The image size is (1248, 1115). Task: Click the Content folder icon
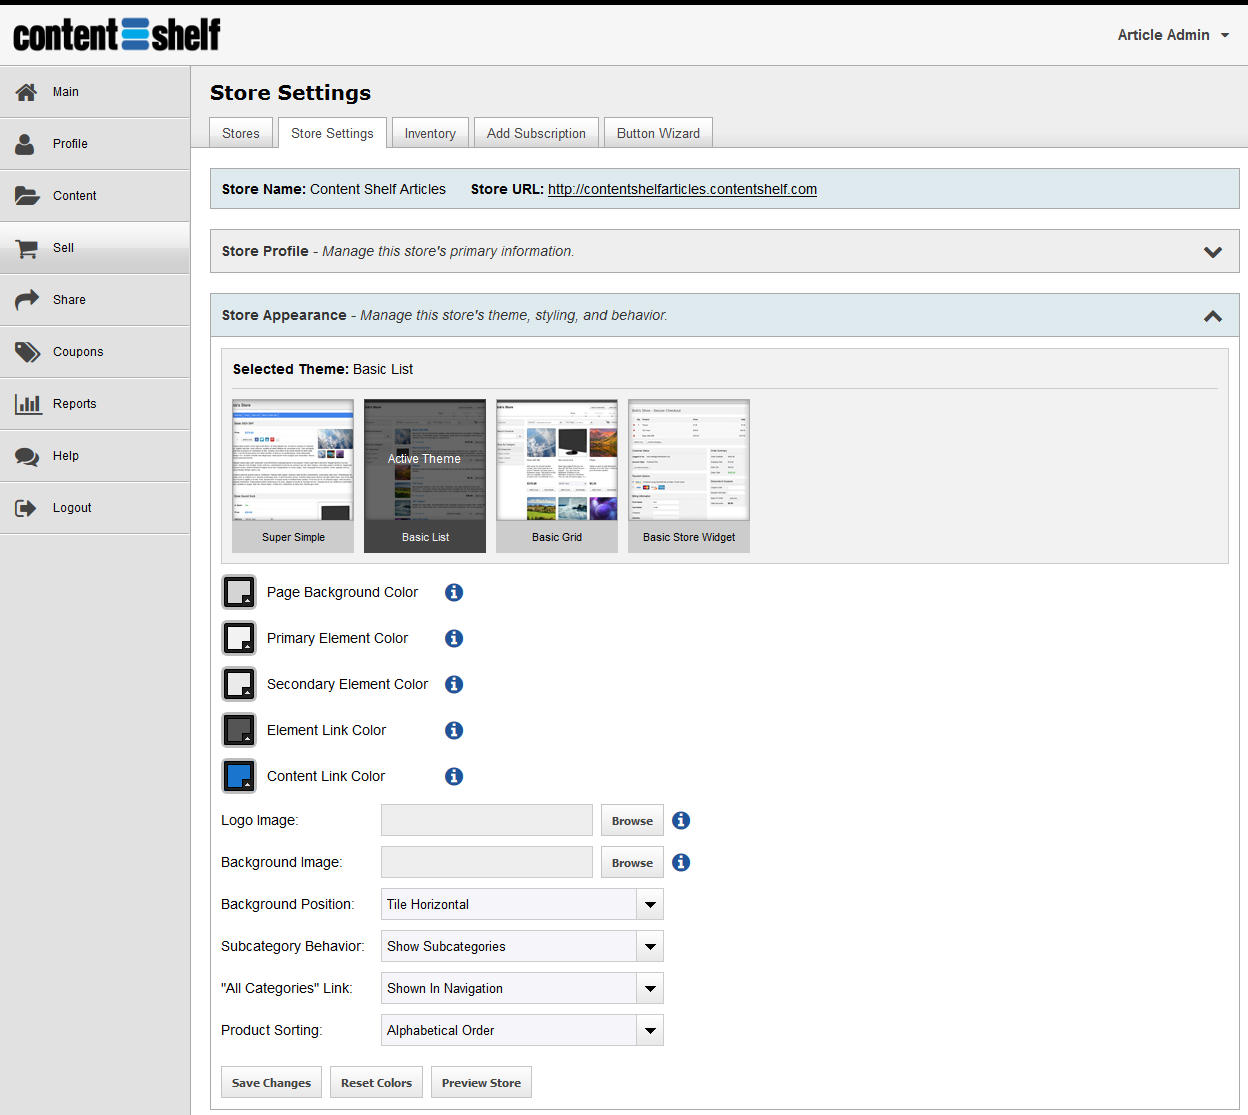(27, 196)
